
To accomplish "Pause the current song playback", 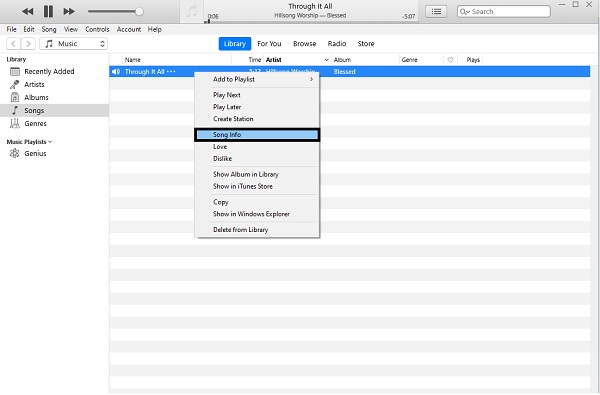I will (48, 11).
